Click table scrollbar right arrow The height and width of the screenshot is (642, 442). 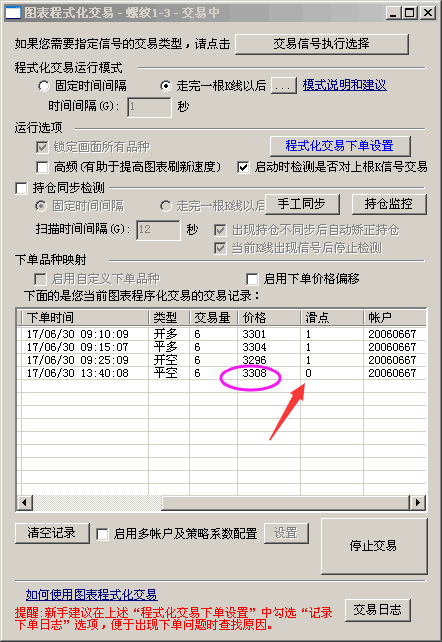[417, 502]
